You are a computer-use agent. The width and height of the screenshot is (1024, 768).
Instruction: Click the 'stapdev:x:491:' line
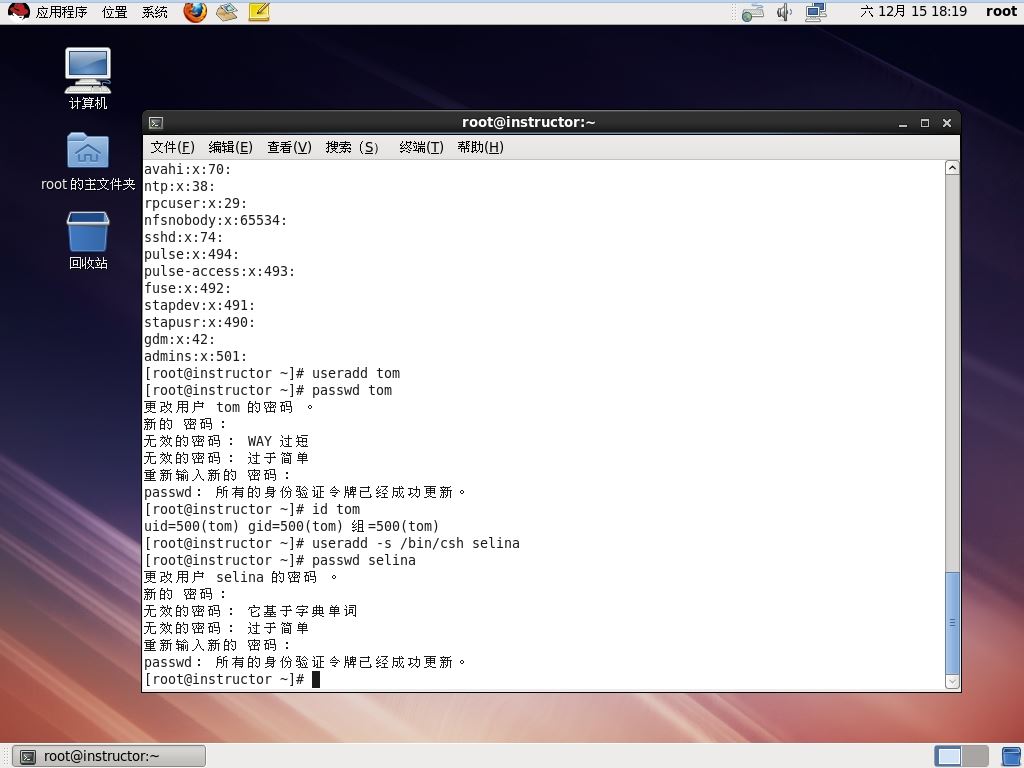pos(199,306)
